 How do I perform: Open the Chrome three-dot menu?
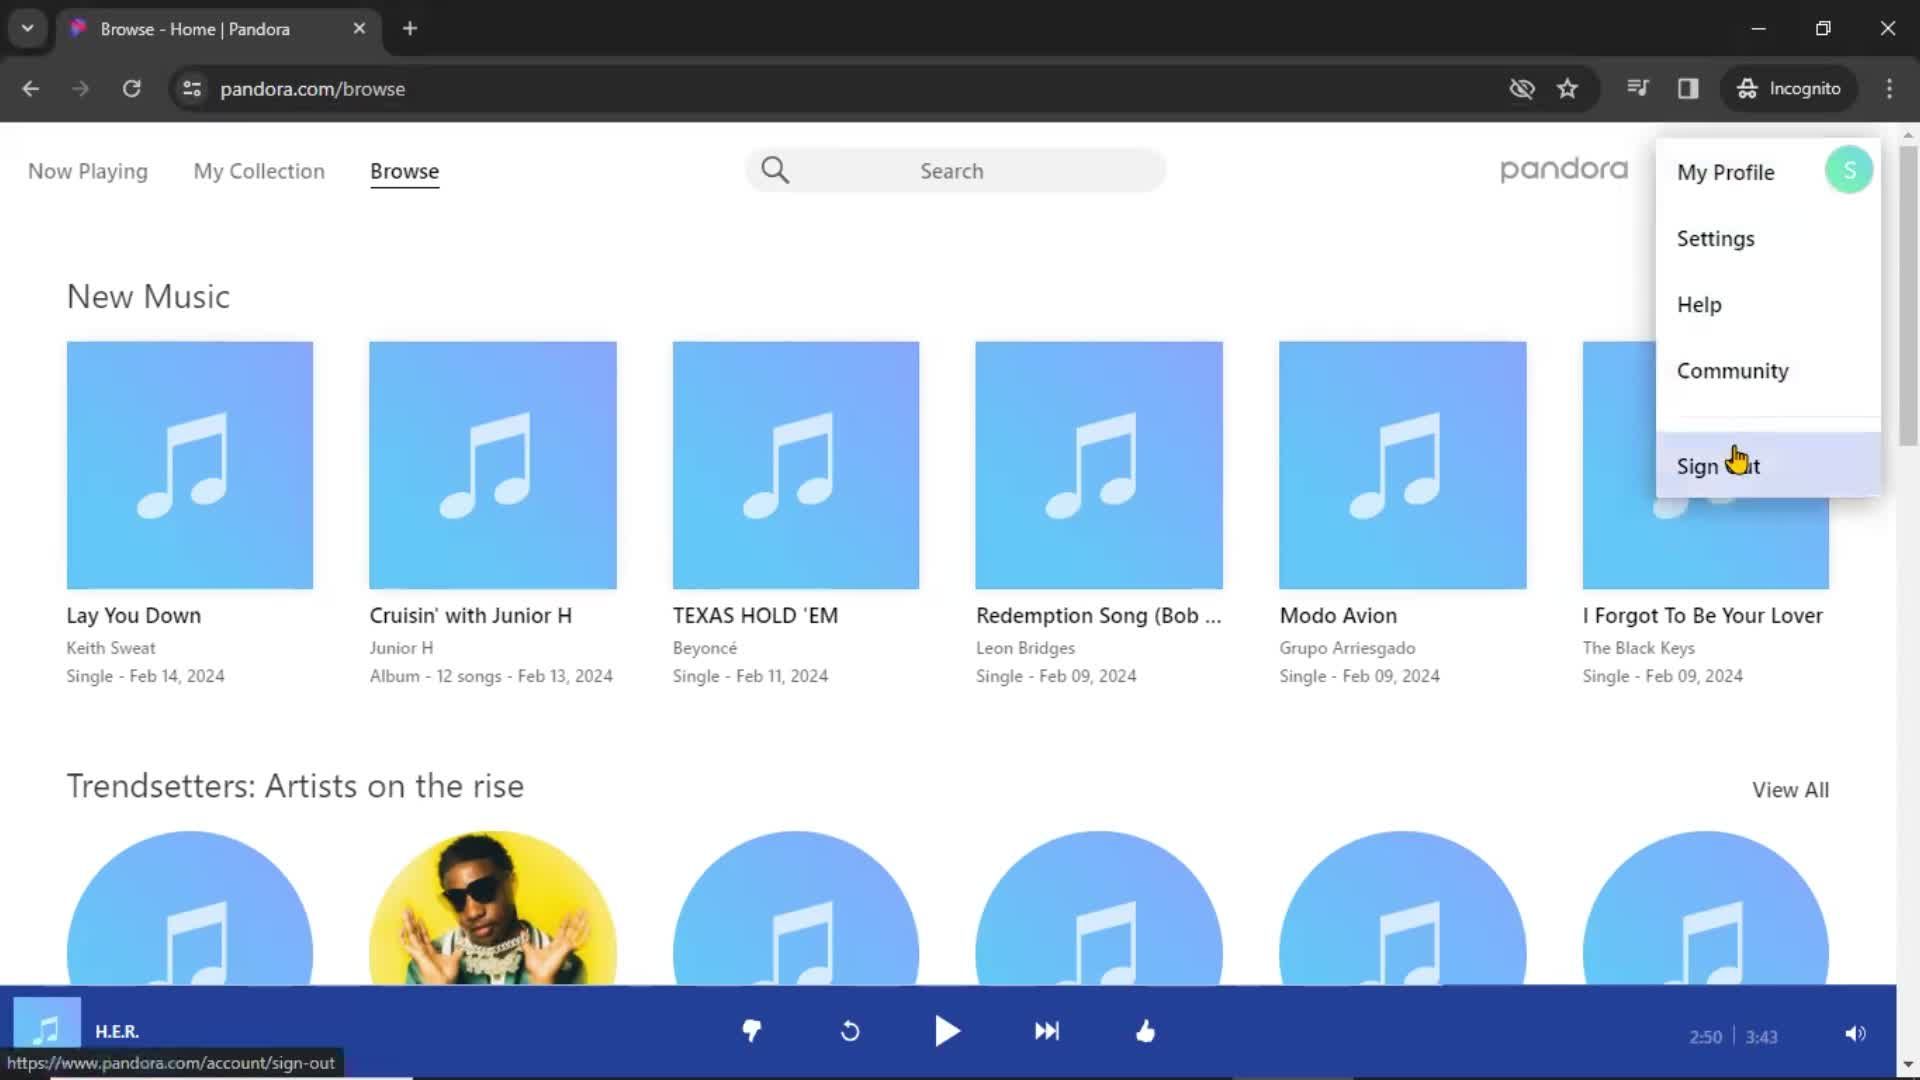coord(1889,88)
